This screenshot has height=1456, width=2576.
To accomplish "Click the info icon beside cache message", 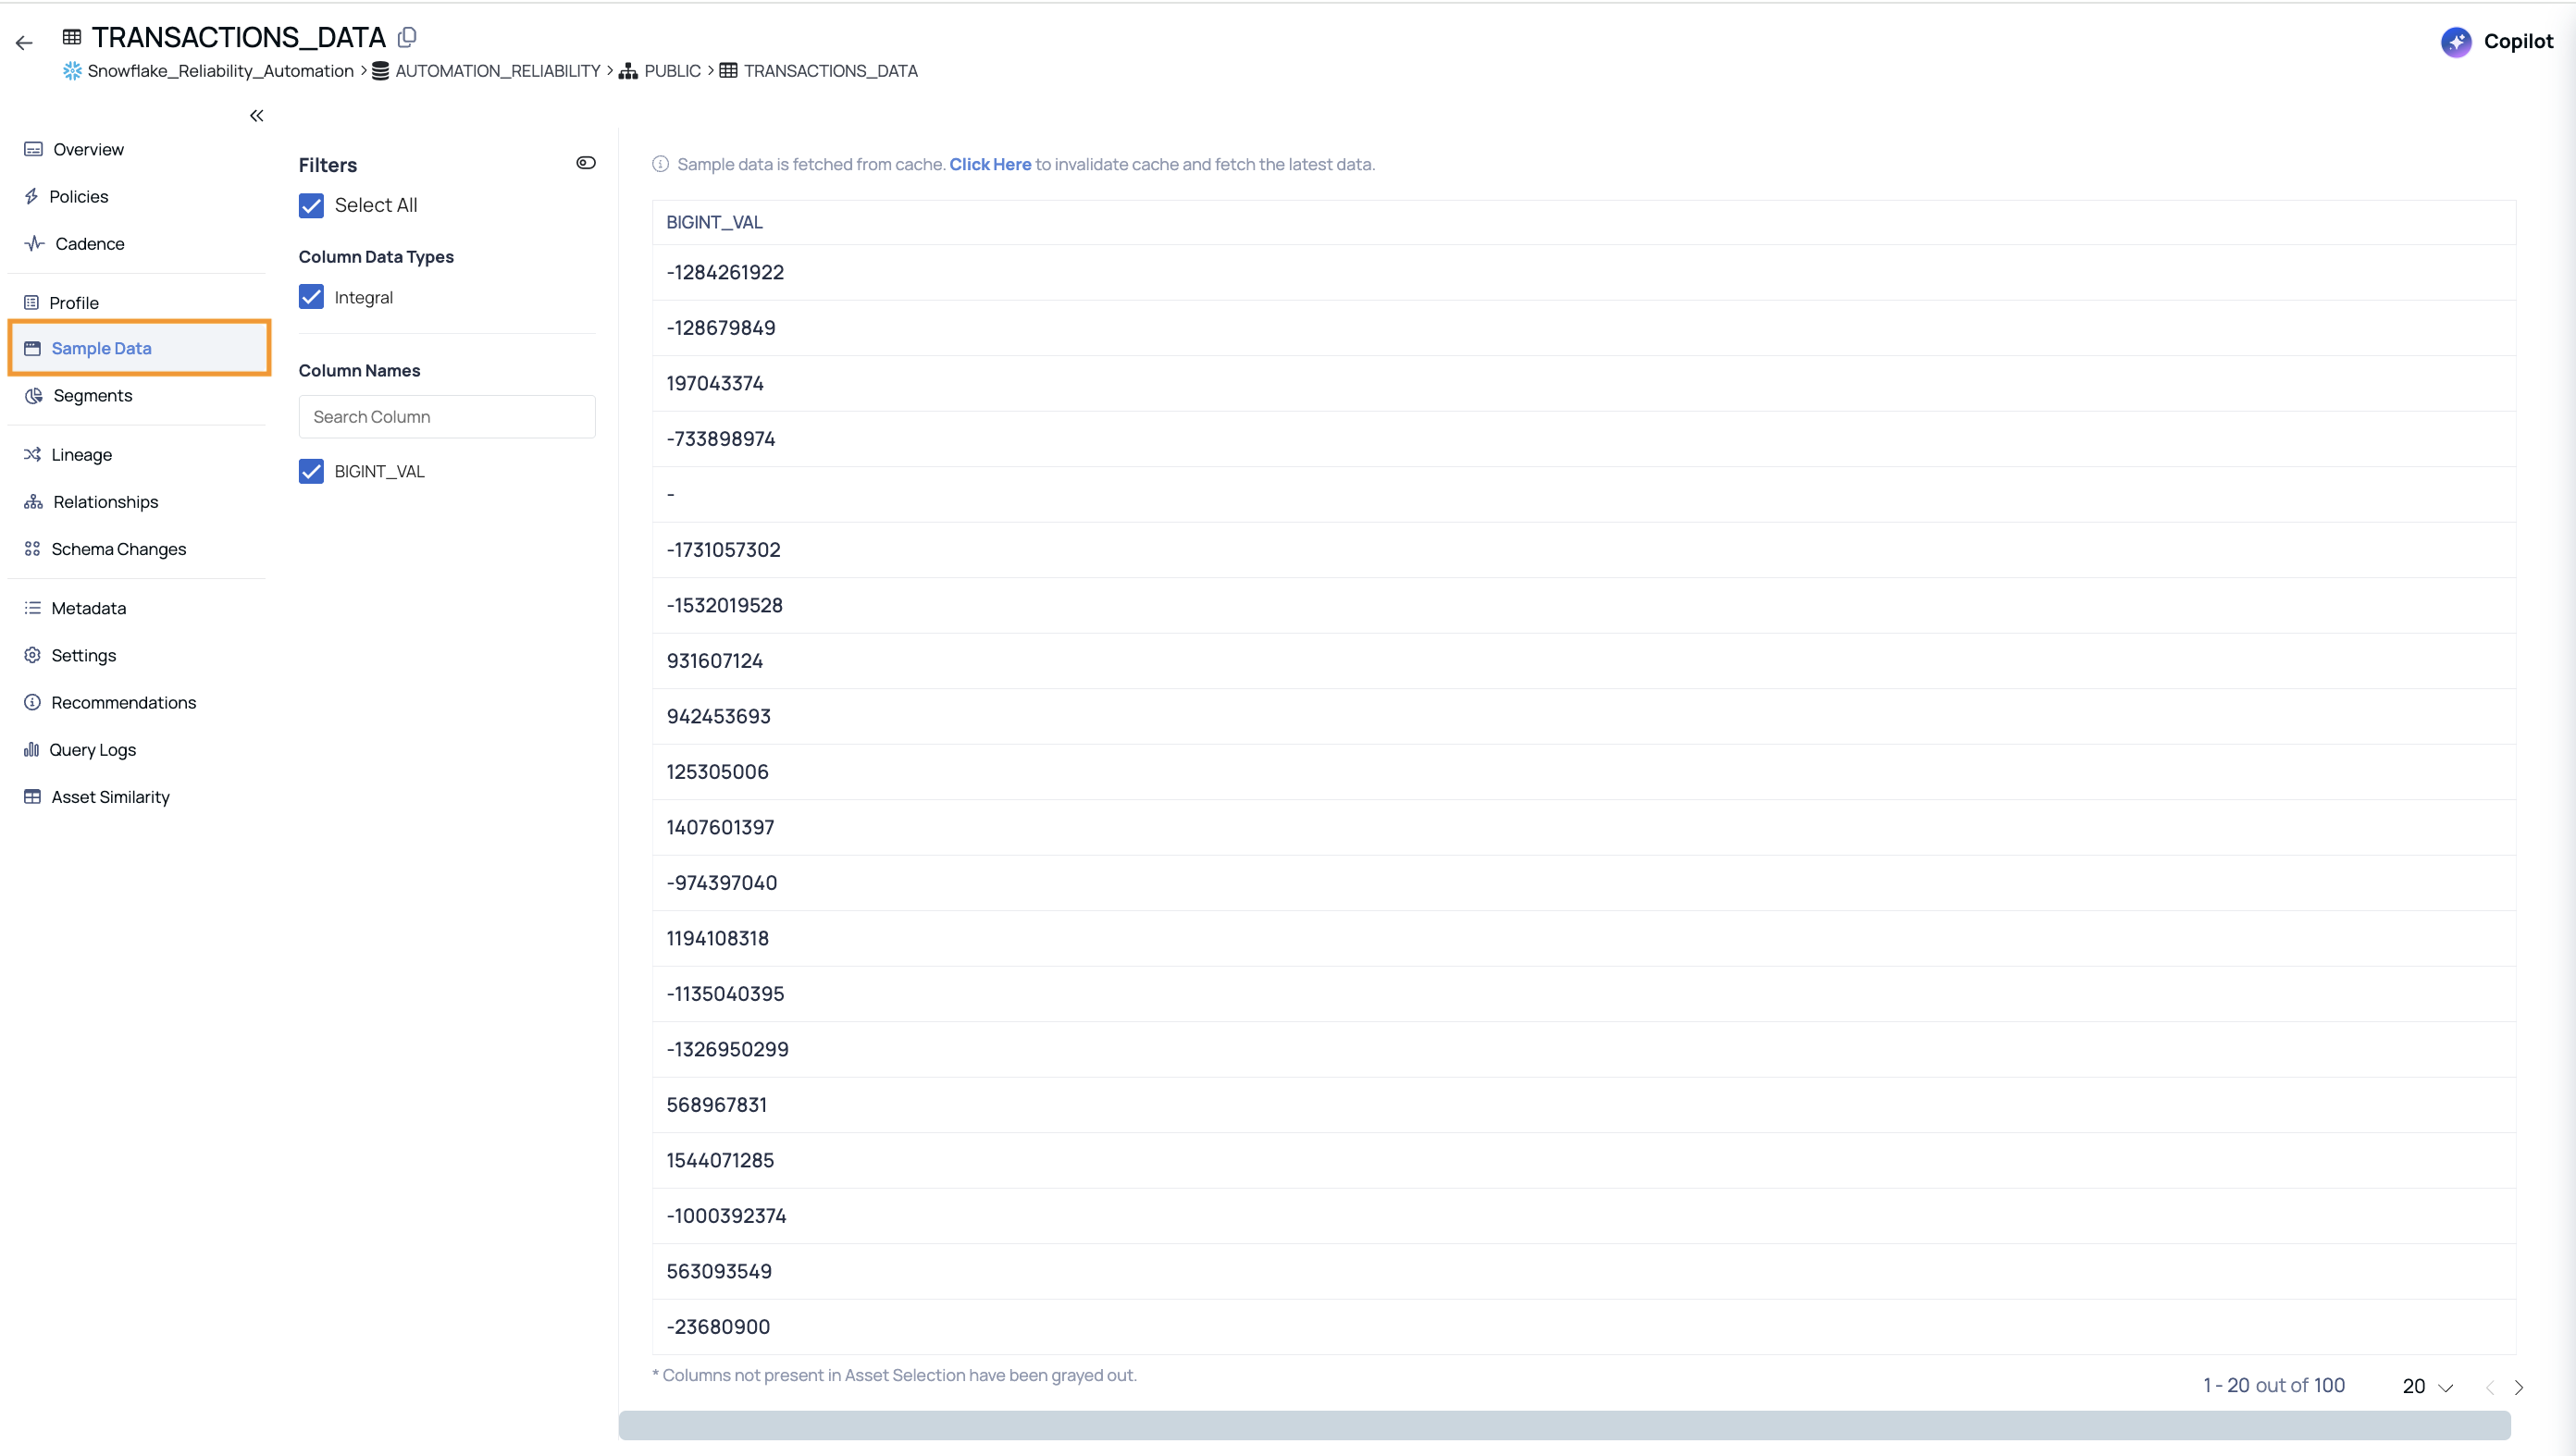I will [660, 164].
